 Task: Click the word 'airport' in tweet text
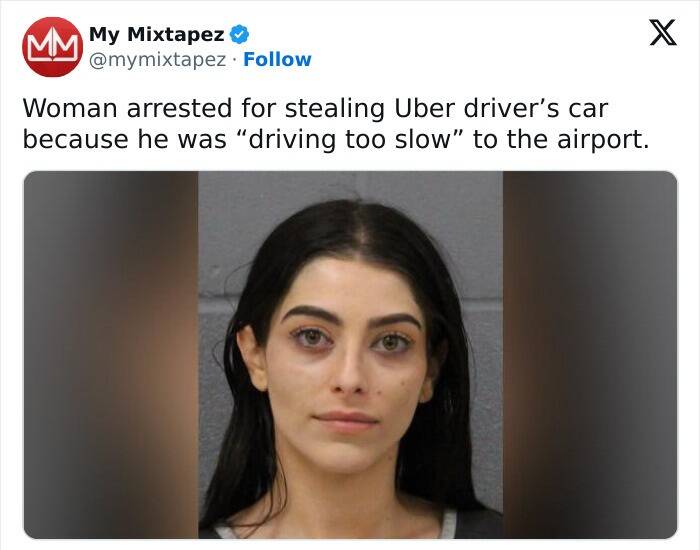pos(599,140)
